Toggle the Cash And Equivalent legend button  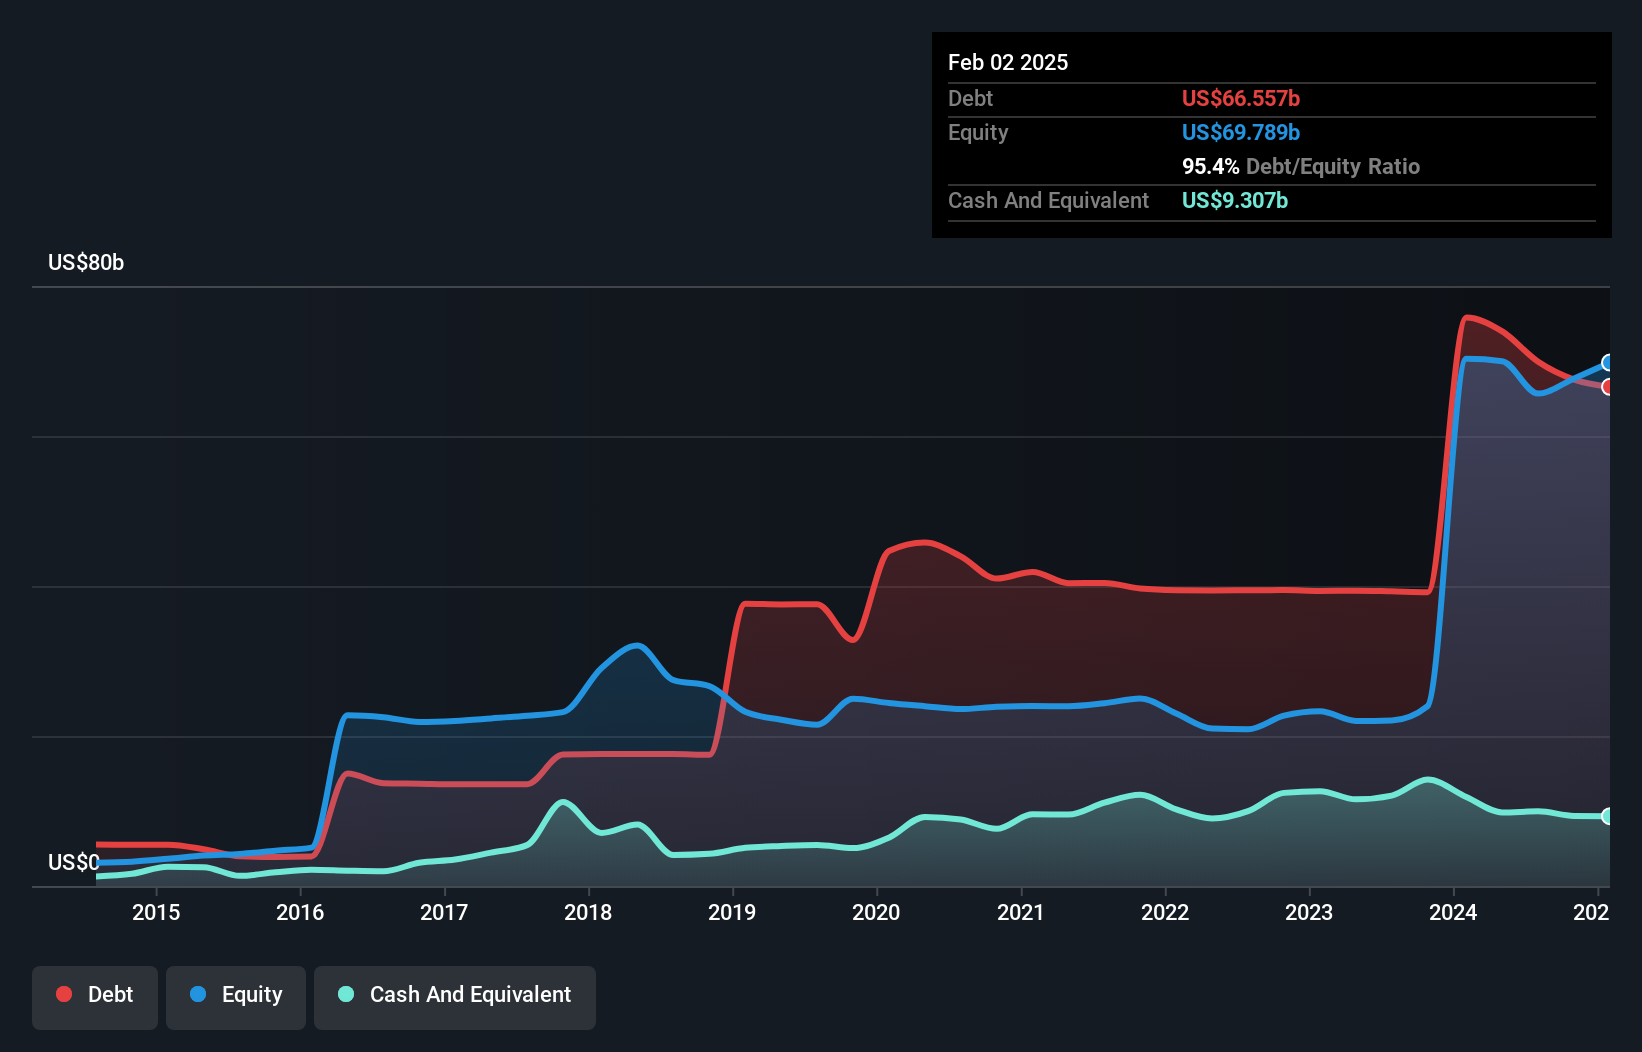(455, 997)
